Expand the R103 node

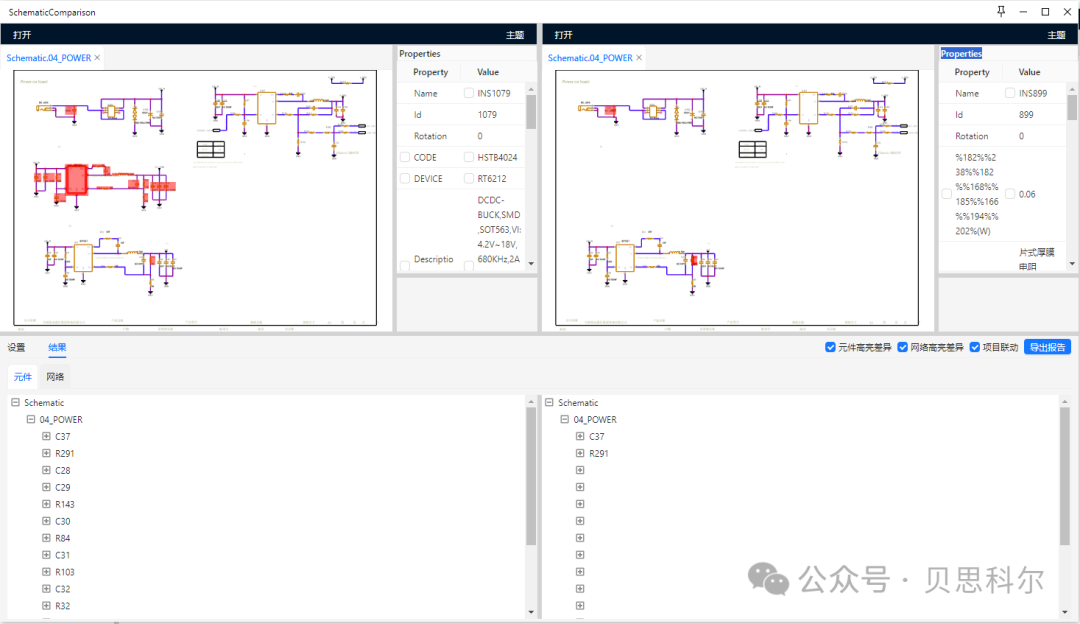click(46, 572)
